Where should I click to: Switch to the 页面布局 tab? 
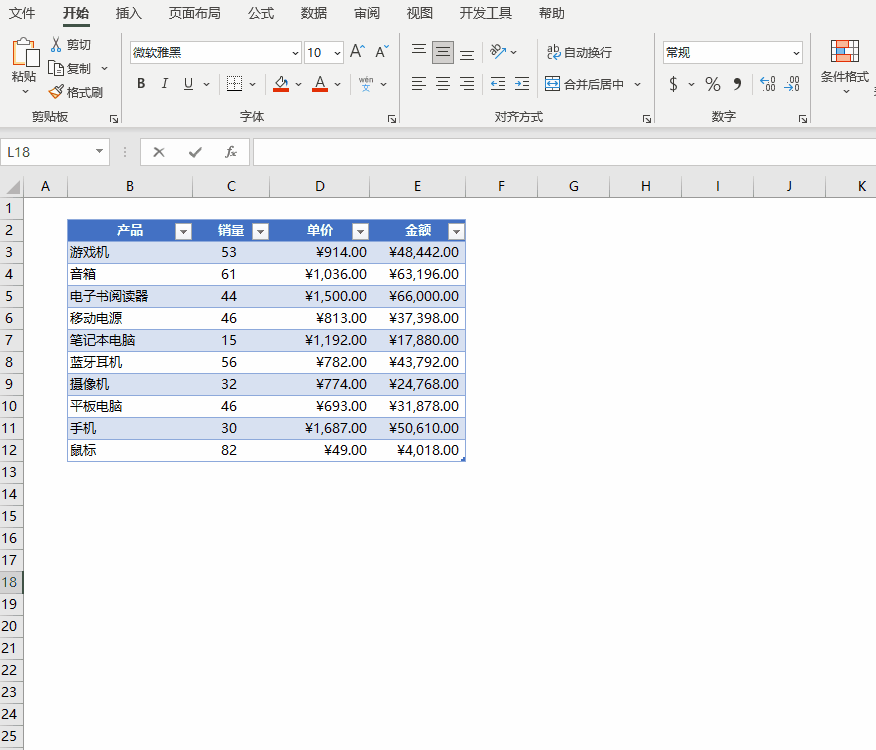[194, 13]
